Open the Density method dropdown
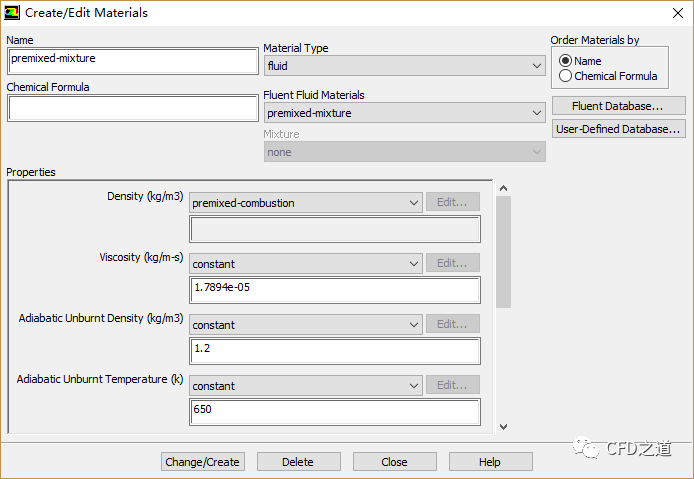 click(305, 203)
